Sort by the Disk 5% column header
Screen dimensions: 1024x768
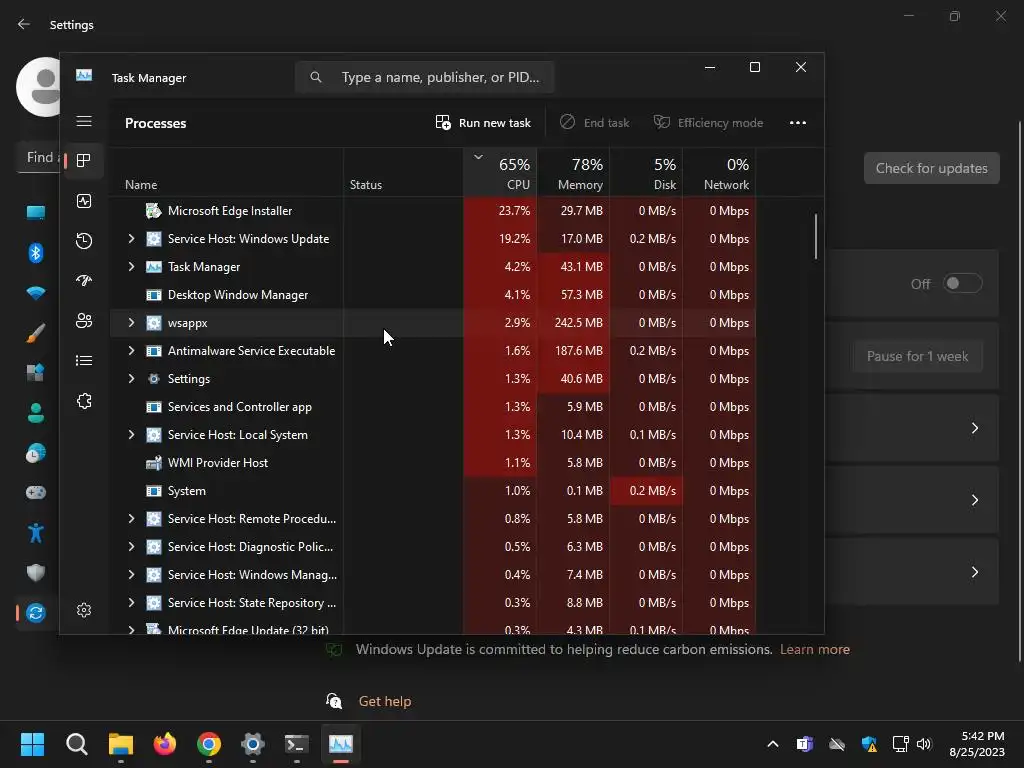click(x=647, y=173)
